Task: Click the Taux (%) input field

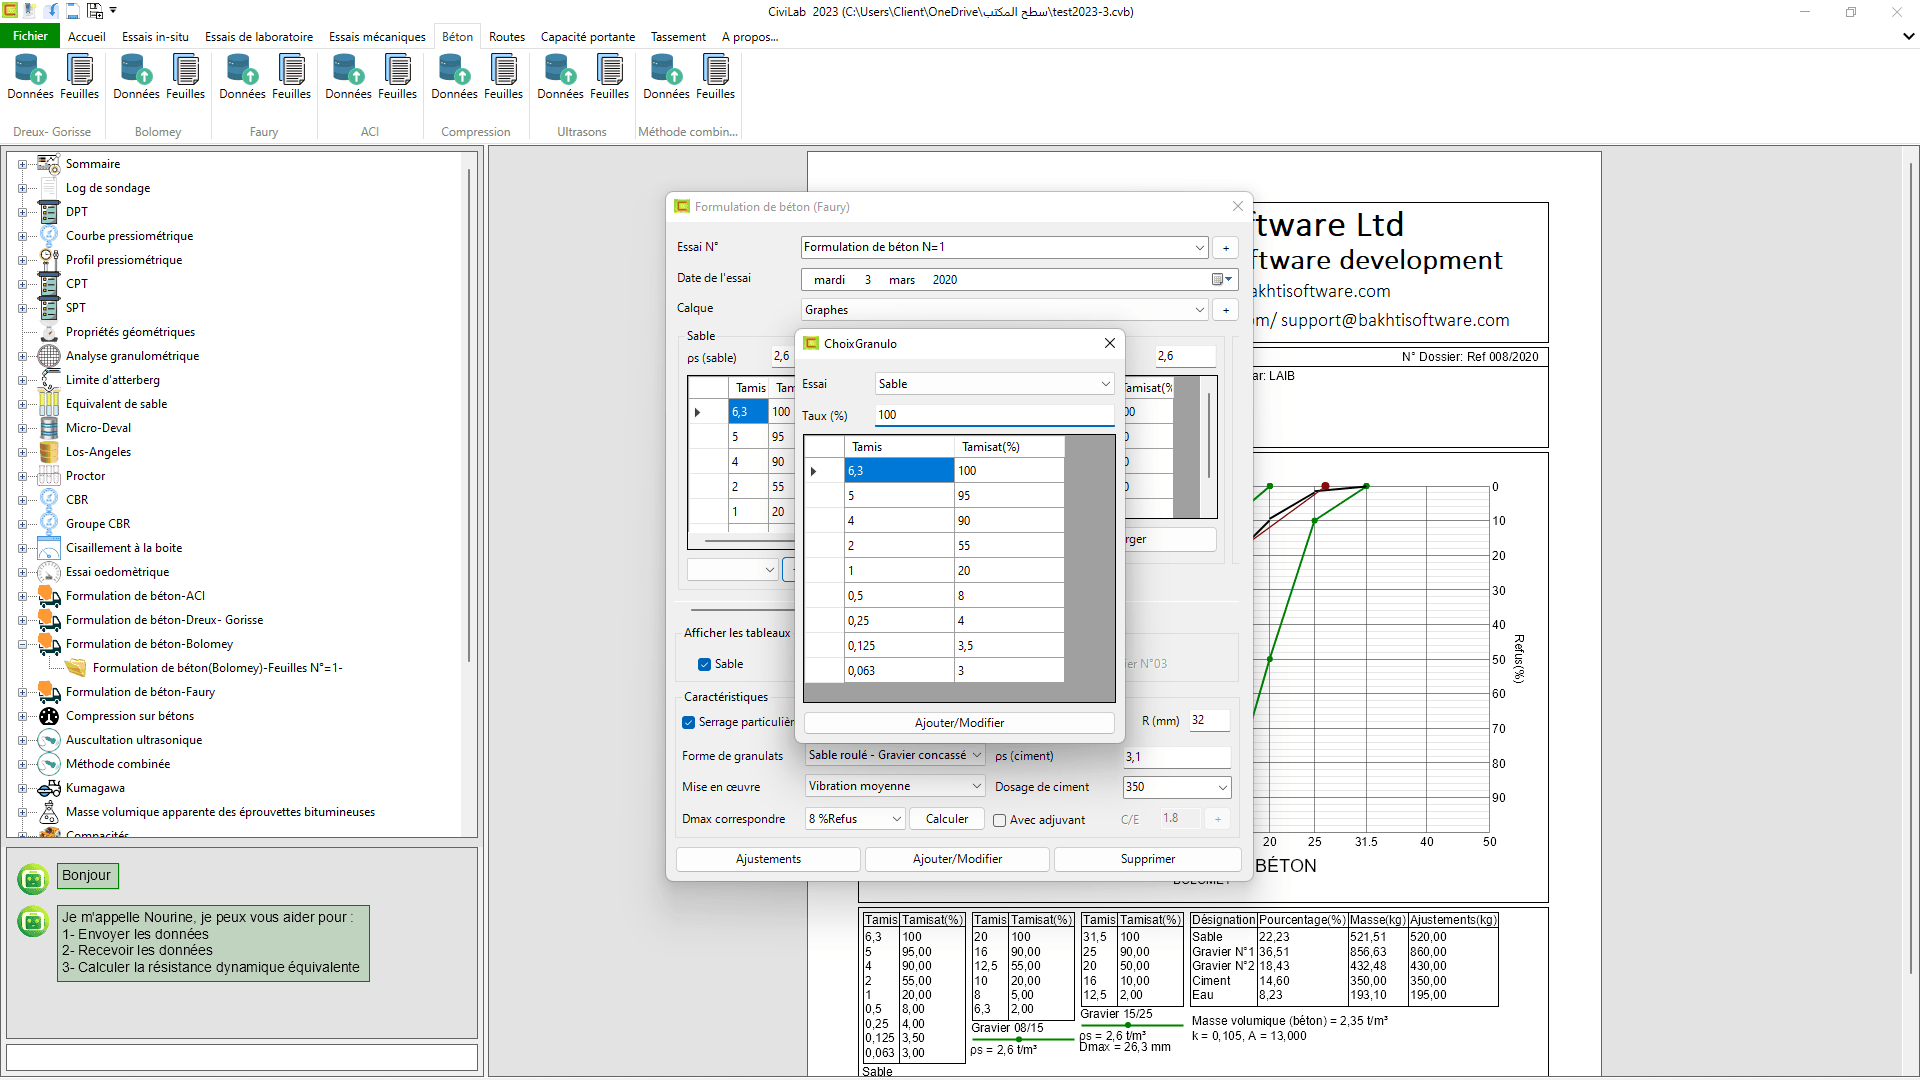Action: coord(995,415)
